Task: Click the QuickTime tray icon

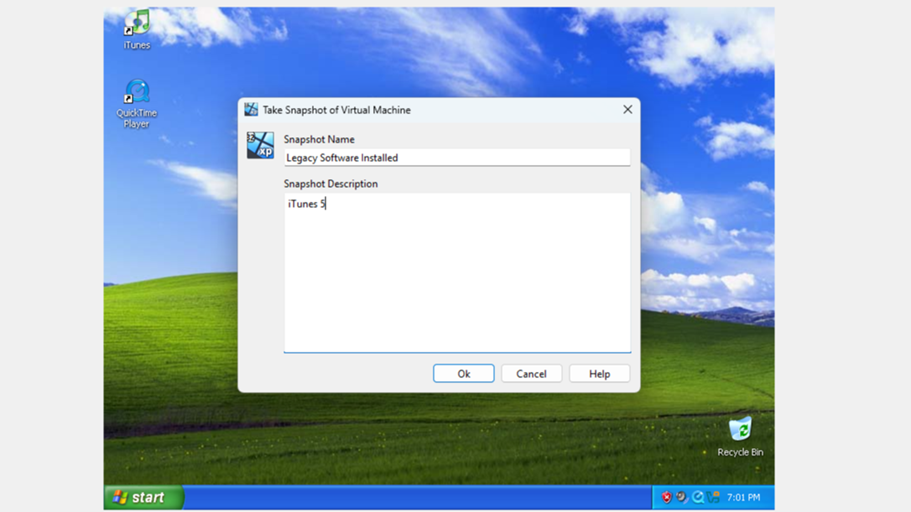Action: pyautogui.click(x=698, y=497)
